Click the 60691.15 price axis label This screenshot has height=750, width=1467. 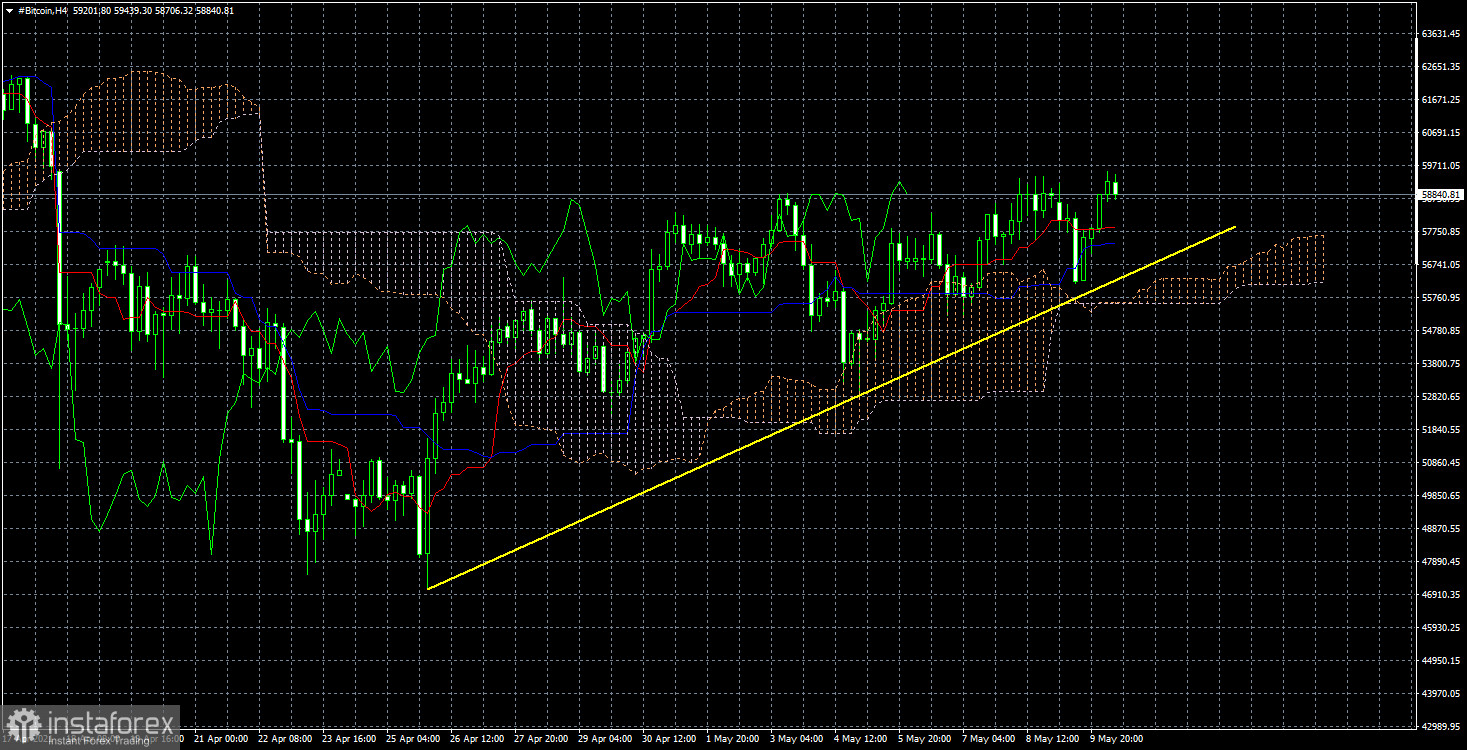(1441, 133)
